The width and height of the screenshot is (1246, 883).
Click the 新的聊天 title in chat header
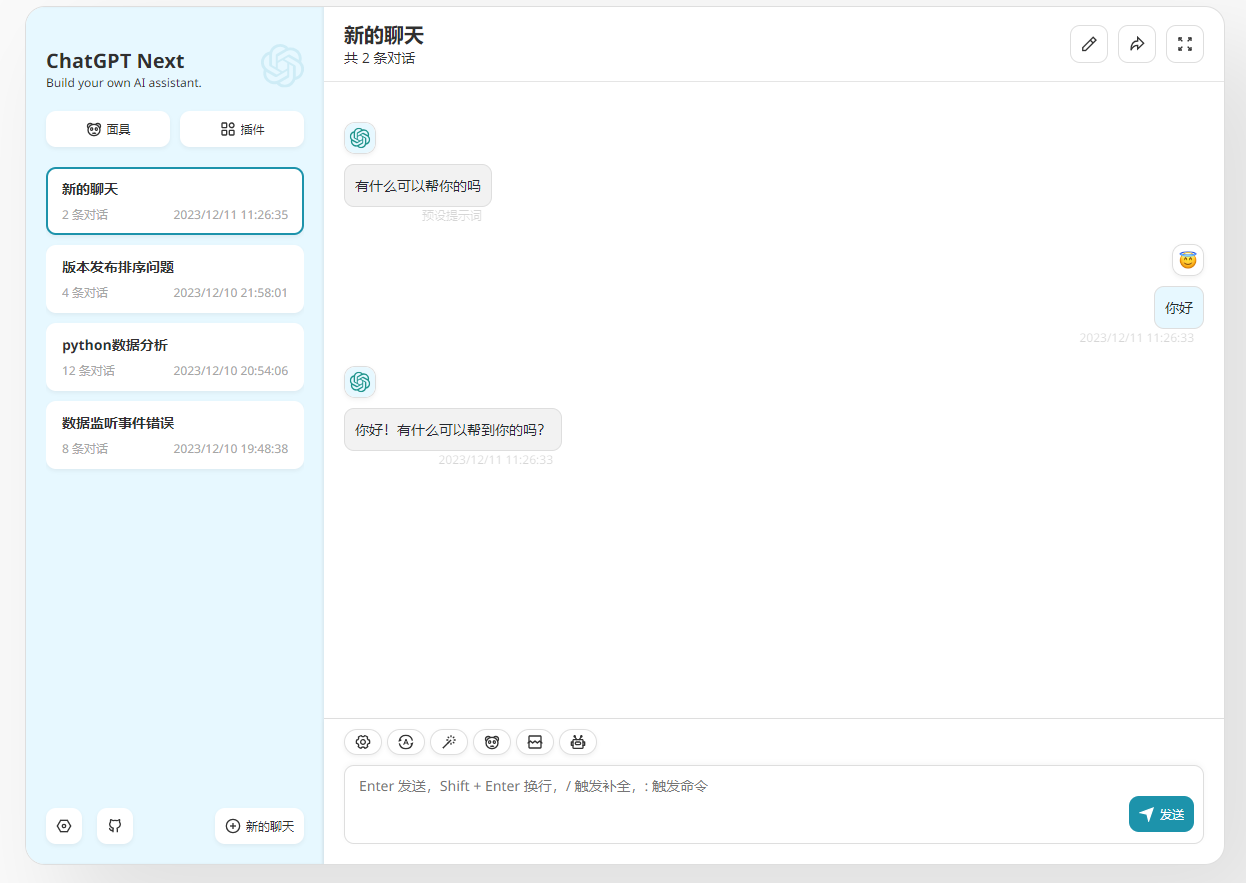384,35
